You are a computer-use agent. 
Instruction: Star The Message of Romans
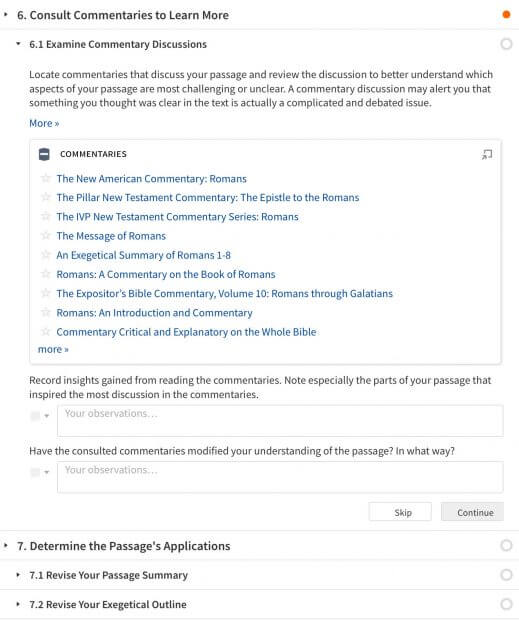point(46,236)
